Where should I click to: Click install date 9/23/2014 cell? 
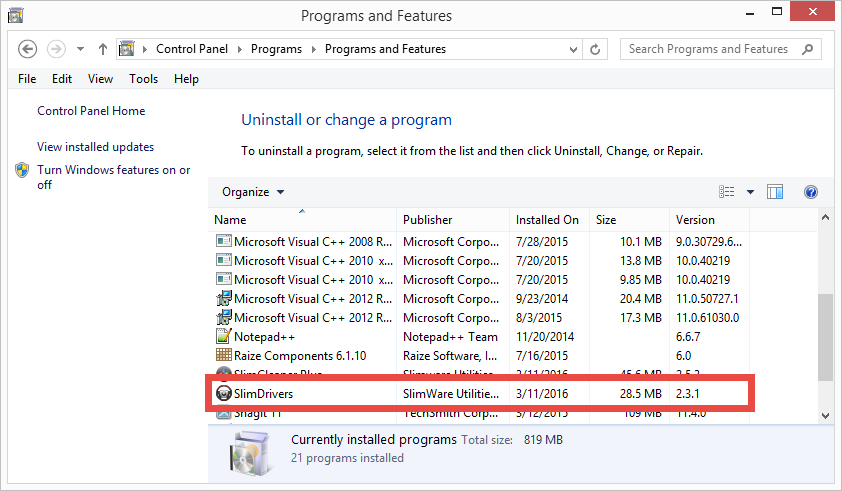(542, 299)
